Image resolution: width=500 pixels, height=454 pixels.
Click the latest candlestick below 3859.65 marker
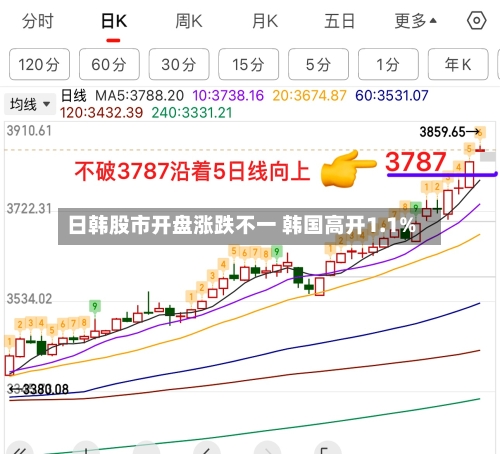(x=480, y=149)
